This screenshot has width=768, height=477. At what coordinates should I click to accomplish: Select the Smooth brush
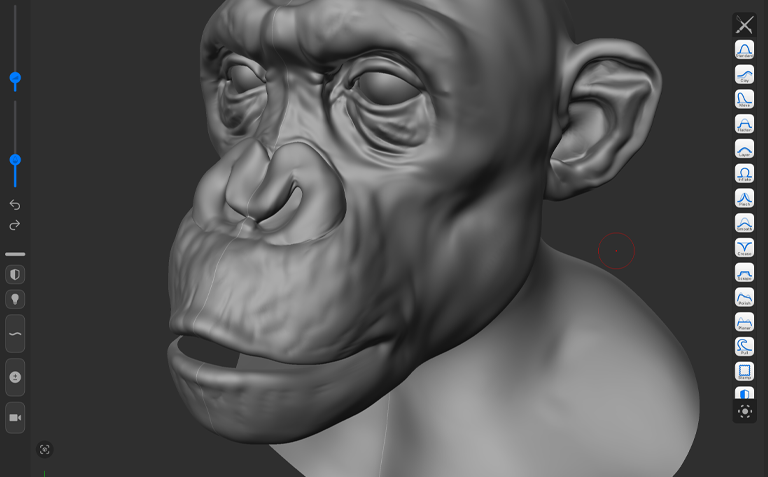(x=744, y=223)
